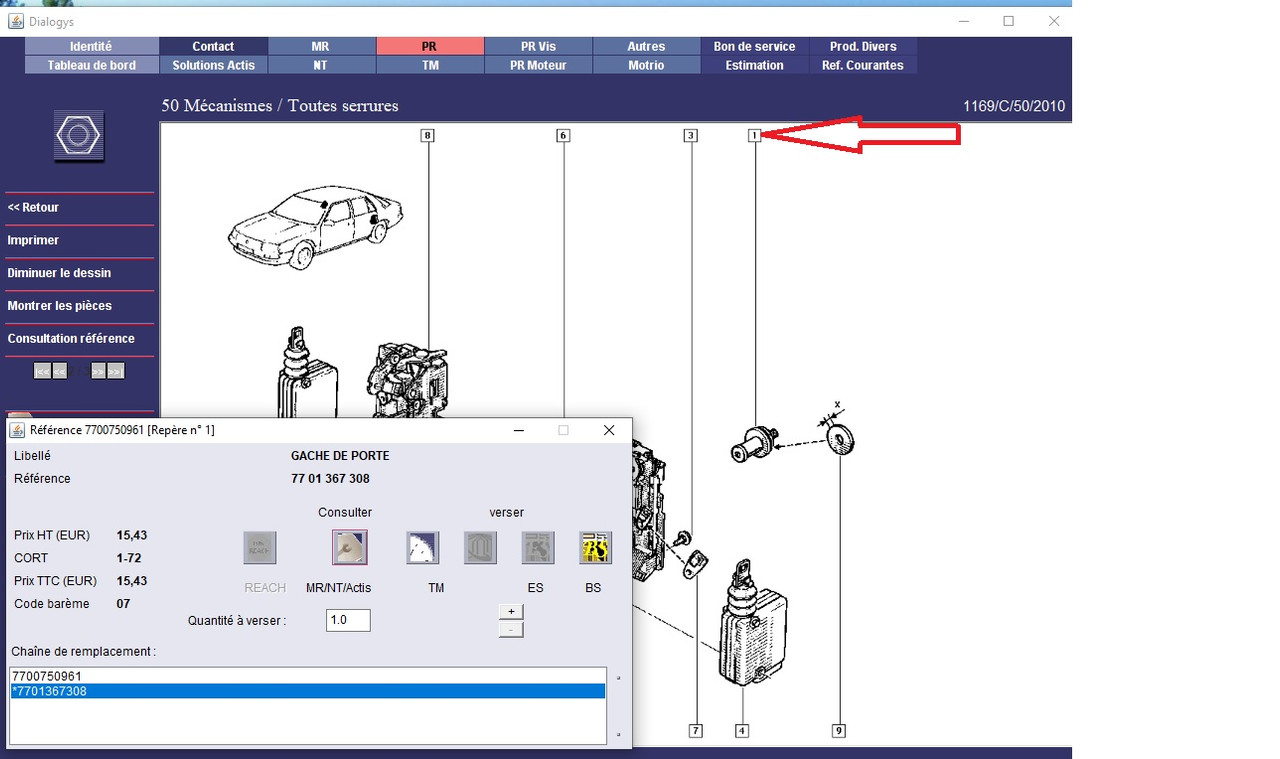The image size is (1280, 759).
Task: Click << Retour in the sidebar
Action: tap(33, 207)
